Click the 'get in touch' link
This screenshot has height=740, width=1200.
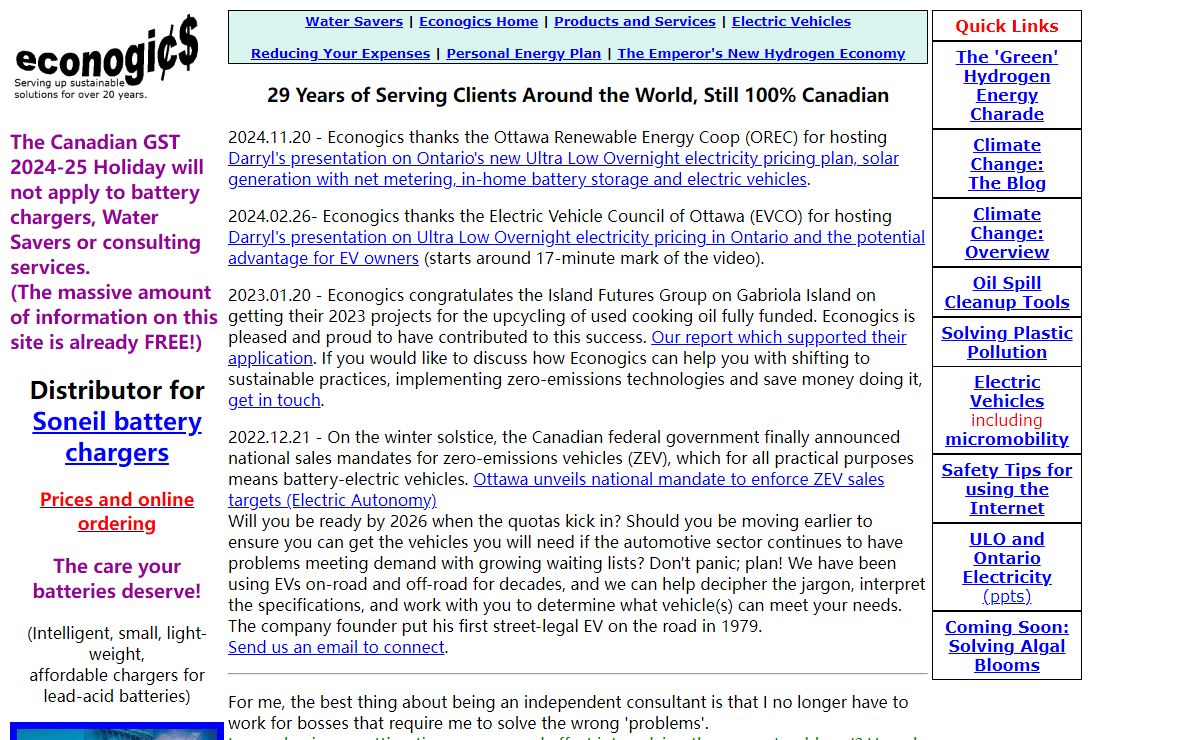[x=274, y=400]
